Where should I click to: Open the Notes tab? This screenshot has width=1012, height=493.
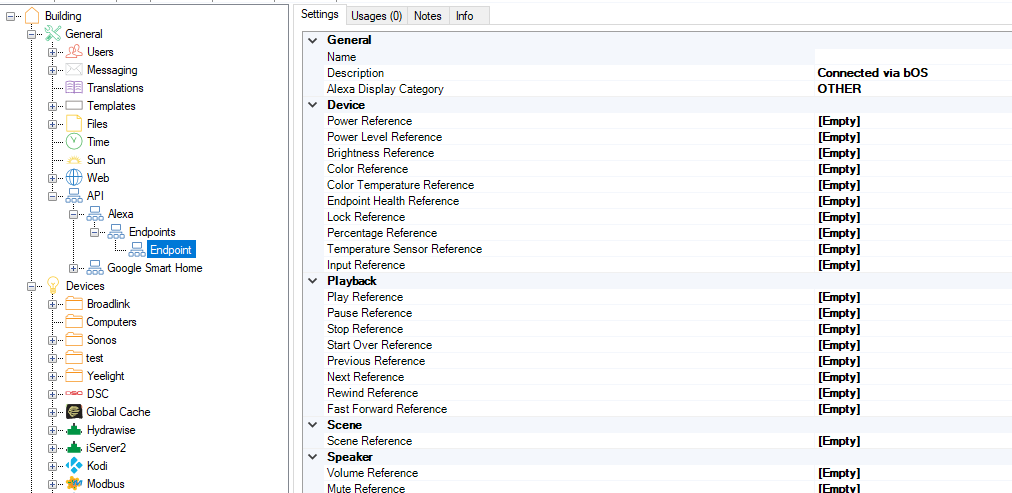tap(427, 16)
